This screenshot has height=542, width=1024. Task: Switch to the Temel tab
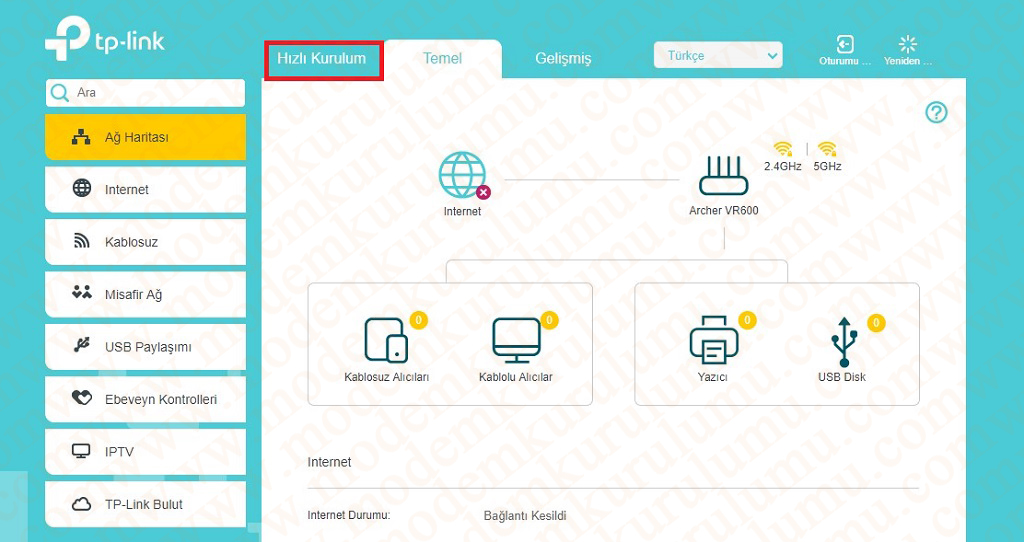point(442,59)
